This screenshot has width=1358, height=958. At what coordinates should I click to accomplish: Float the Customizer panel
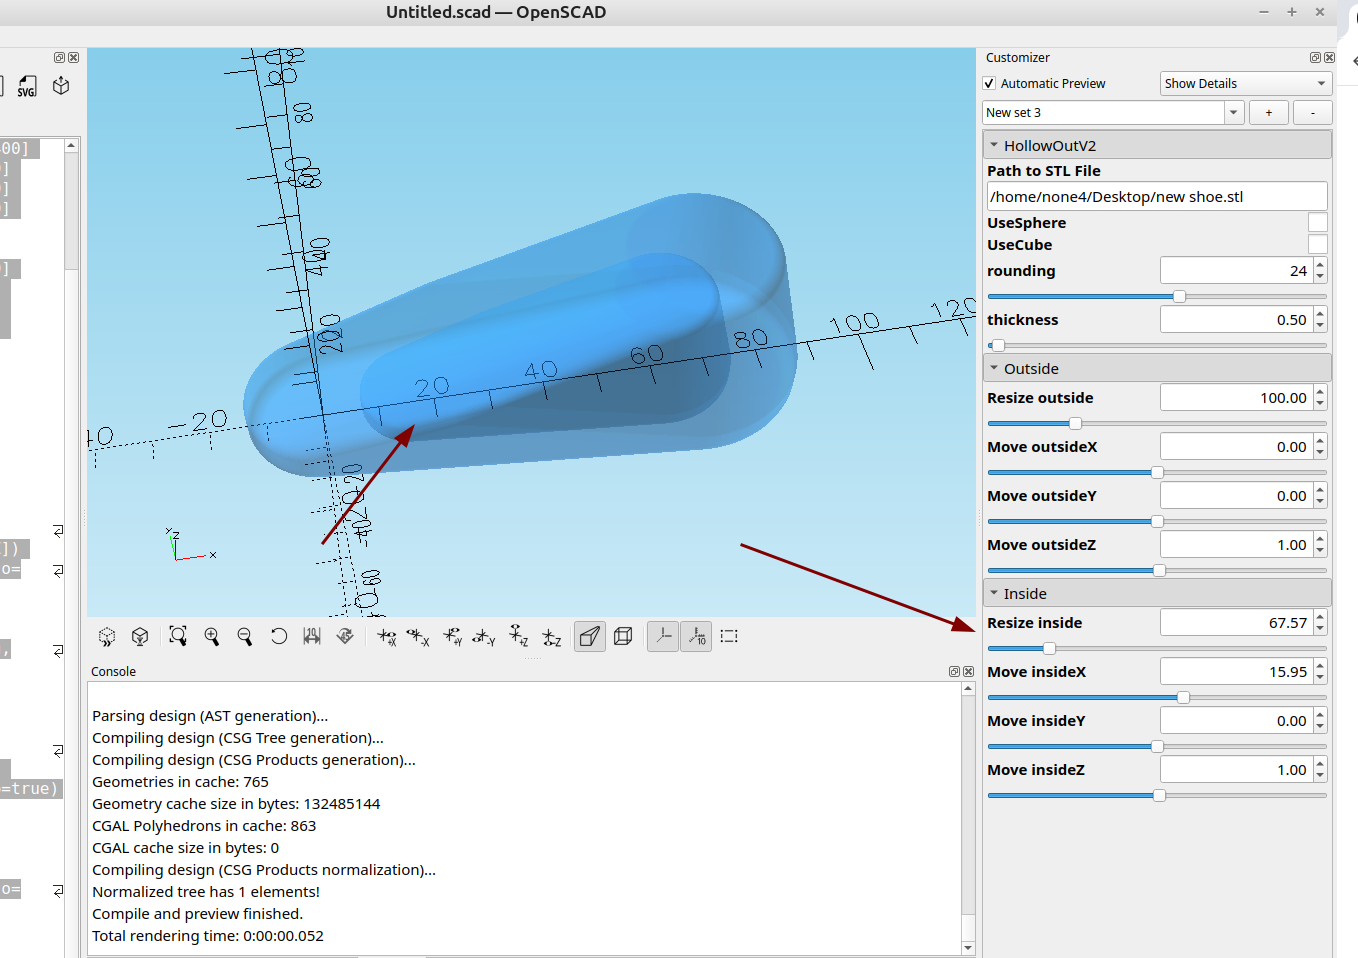(1315, 58)
